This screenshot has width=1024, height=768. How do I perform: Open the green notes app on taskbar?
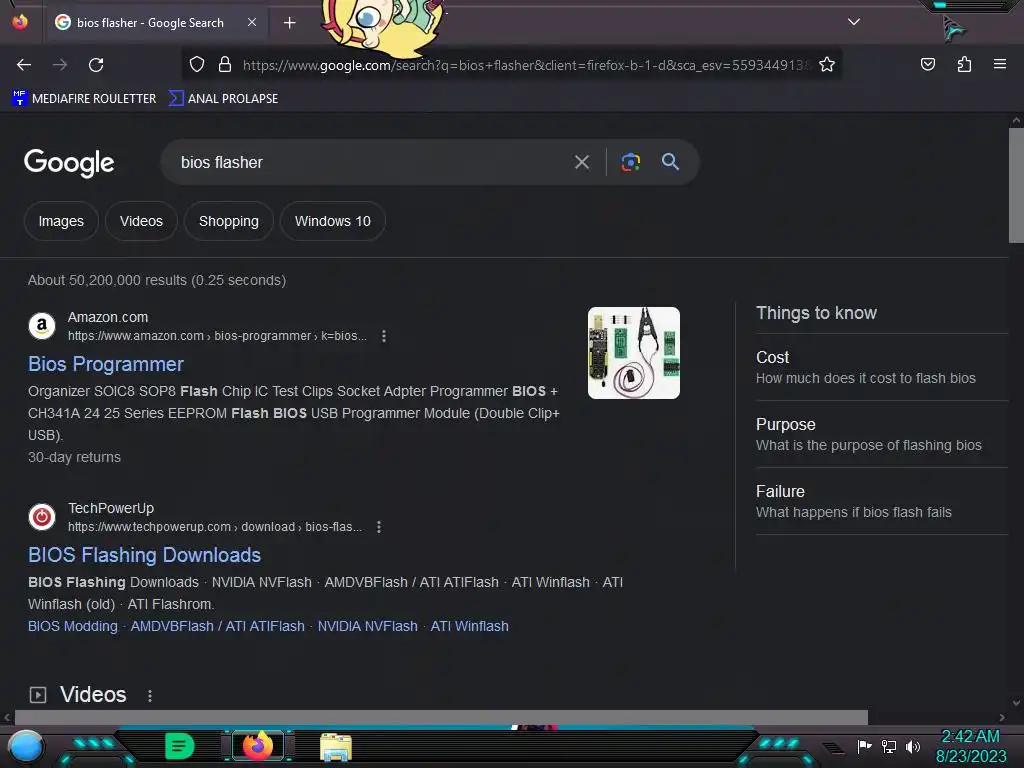coord(180,746)
